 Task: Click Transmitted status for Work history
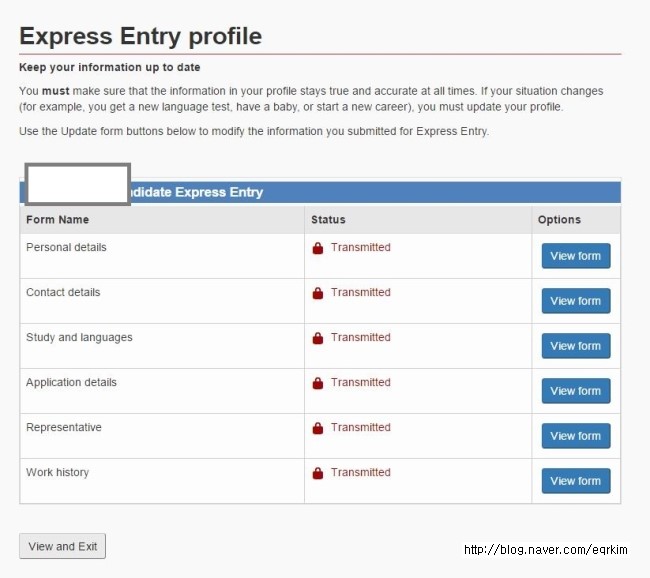(361, 473)
